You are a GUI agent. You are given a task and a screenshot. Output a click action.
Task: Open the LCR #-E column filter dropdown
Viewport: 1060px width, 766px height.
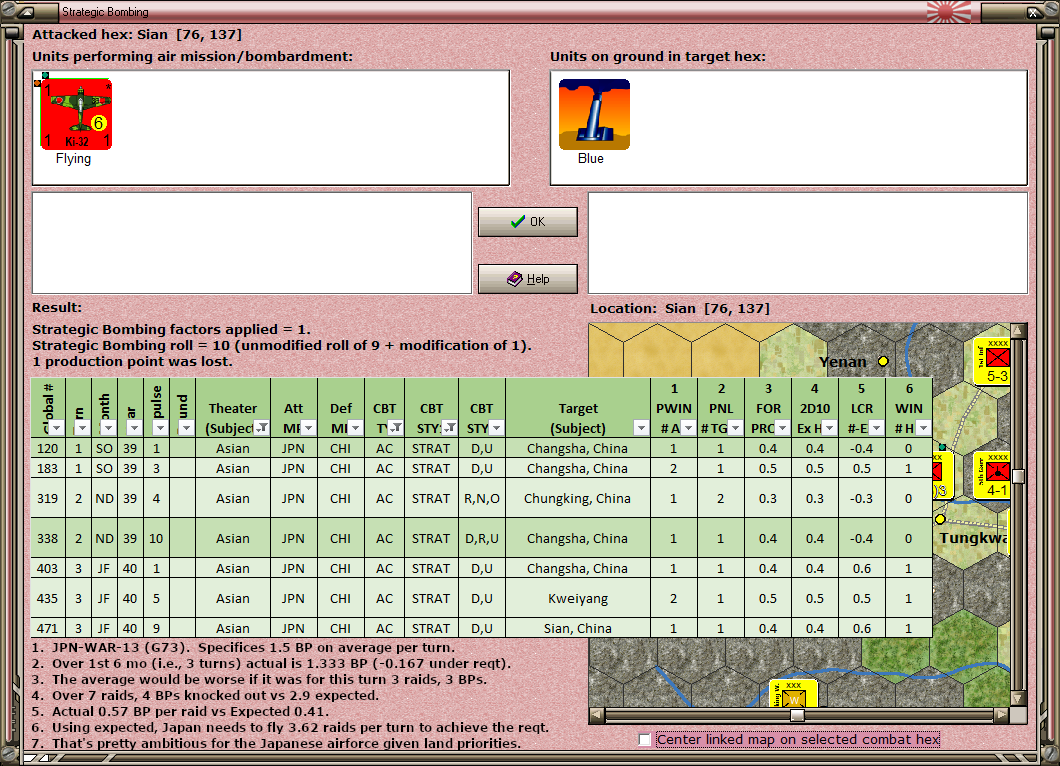pyautogui.click(x=876, y=428)
